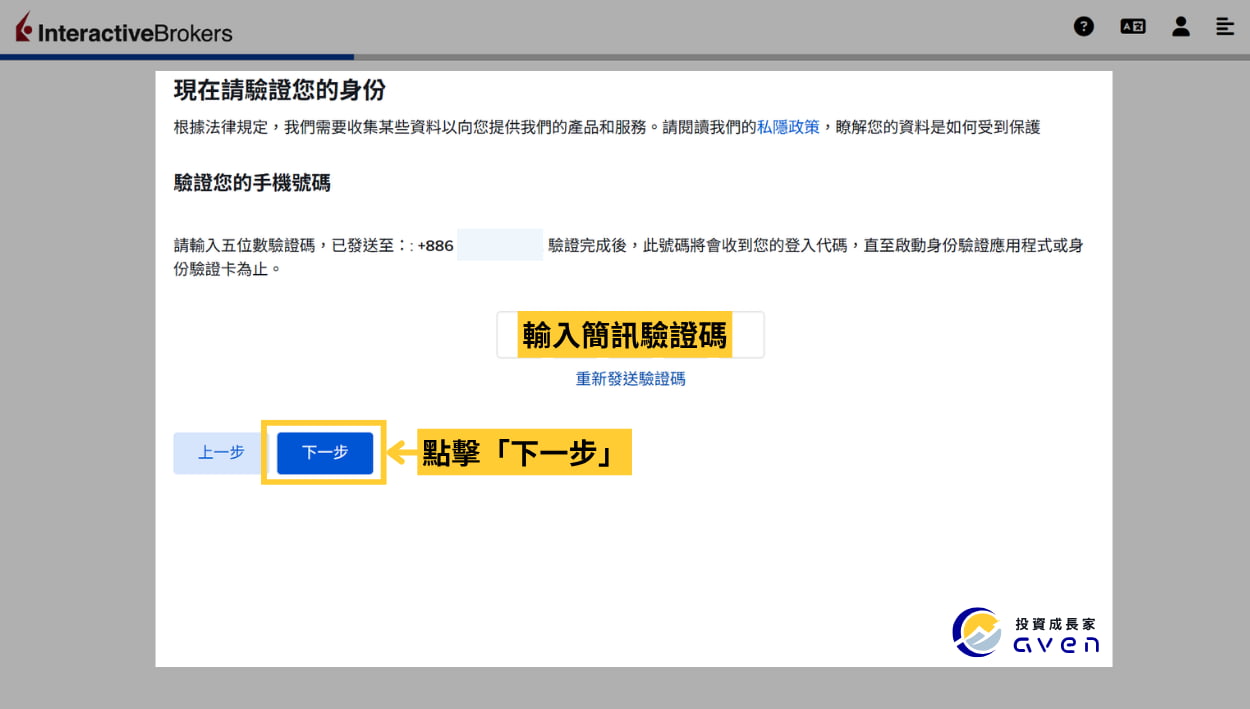Click the 上一步 button
The width and height of the screenshot is (1250, 709).
[x=221, y=453]
